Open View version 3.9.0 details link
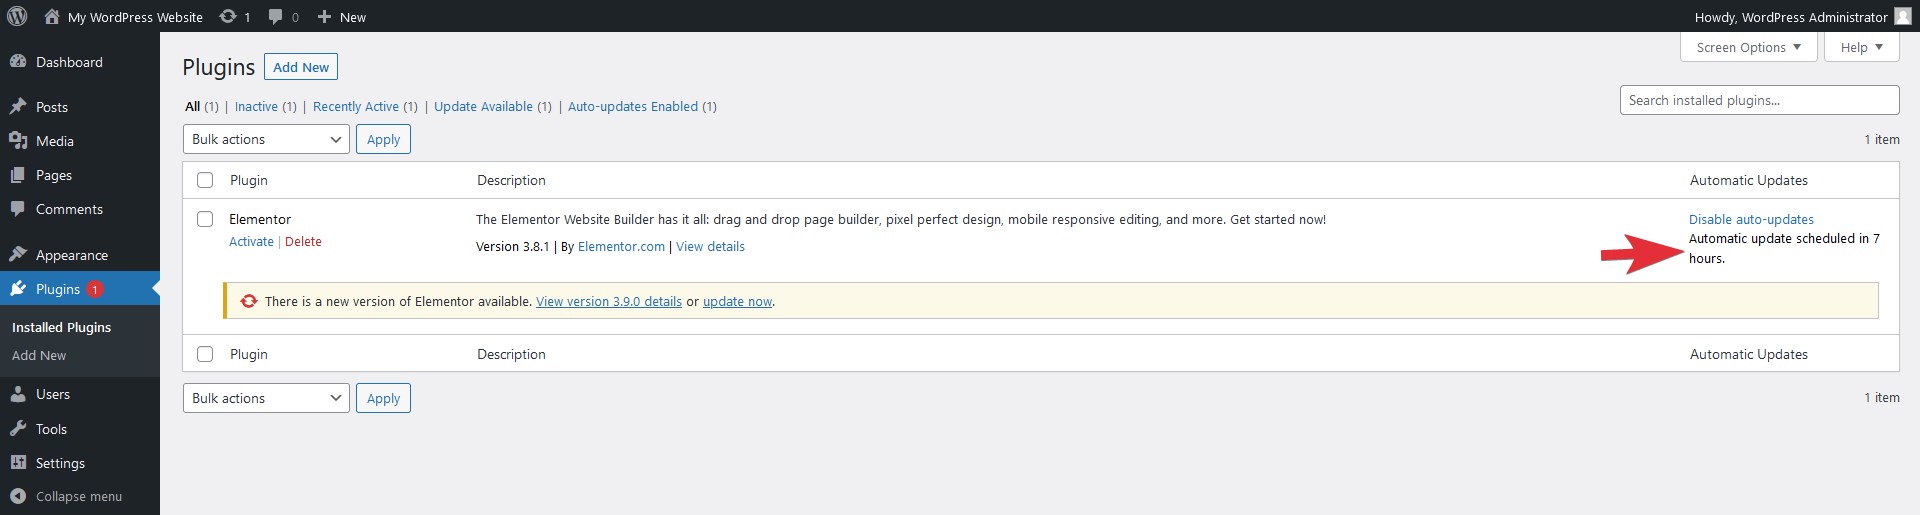Screen dimensions: 1920x515 (609, 301)
